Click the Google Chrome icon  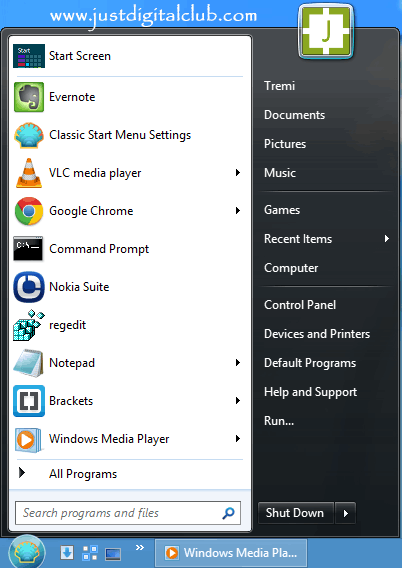[x=29, y=211]
